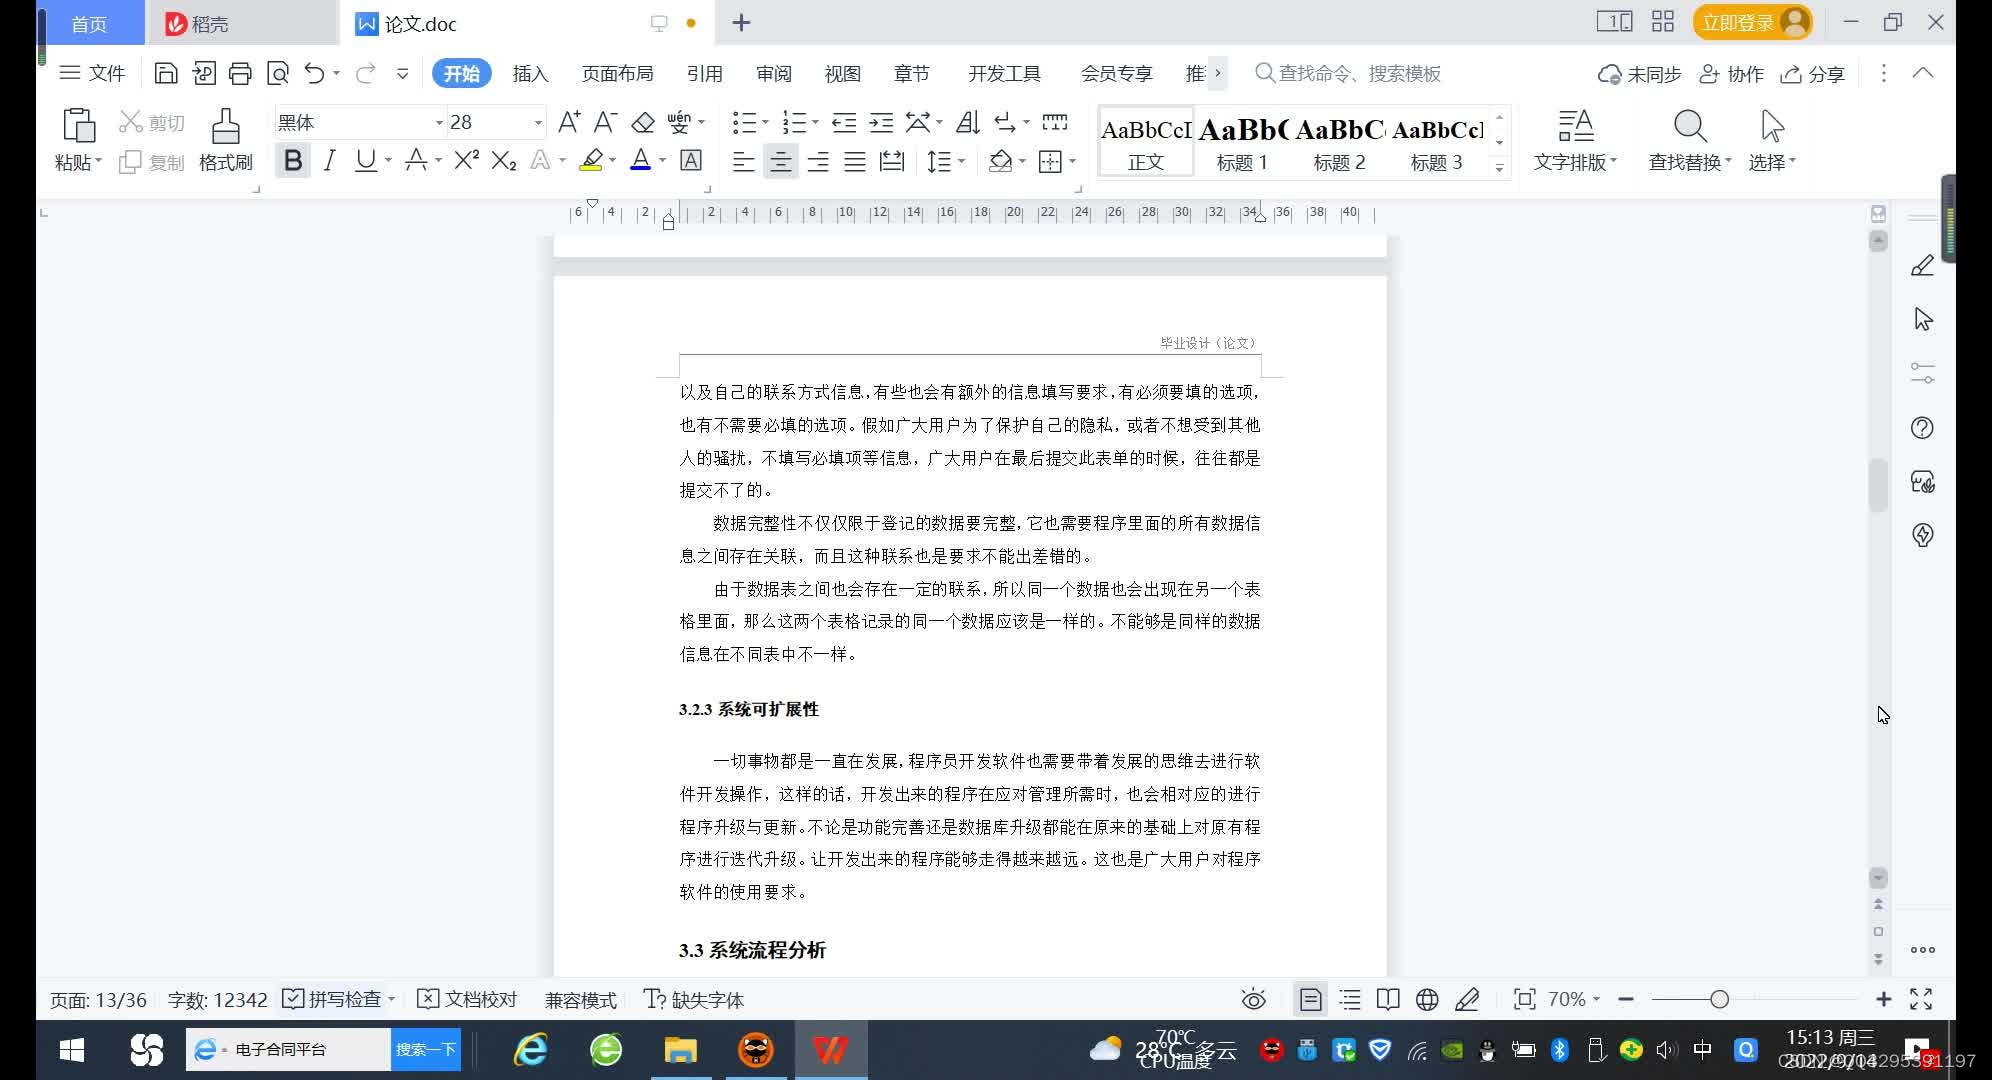The image size is (1992, 1080).
Task: Apply the yellow text highlight color
Action: coord(591,160)
